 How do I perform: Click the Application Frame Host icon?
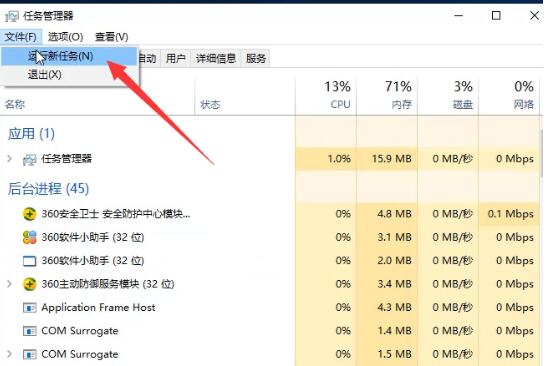coord(29,308)
